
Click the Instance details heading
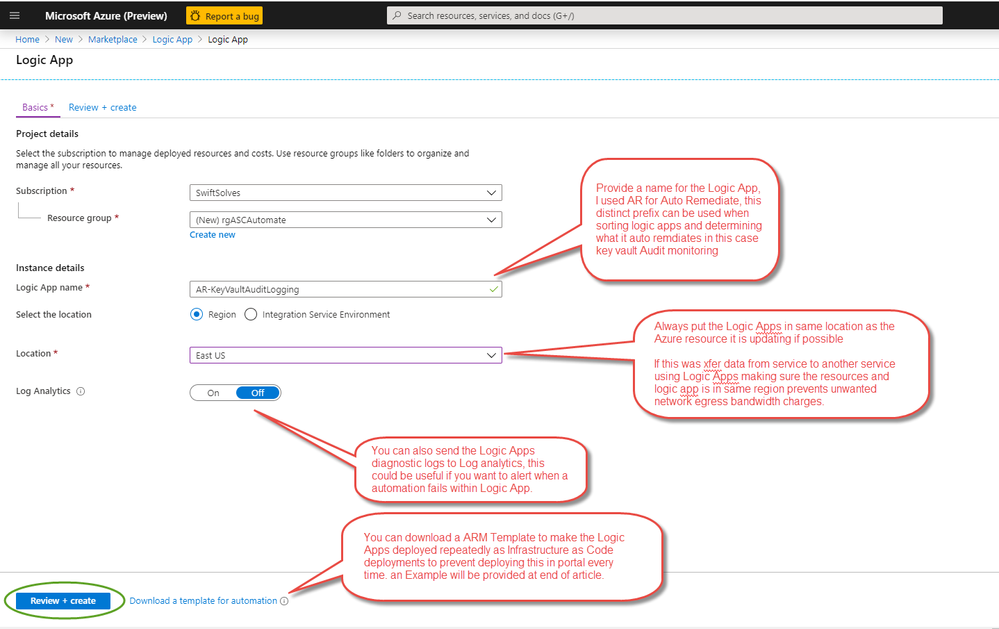pyautogui.click(x=50, y=268)
